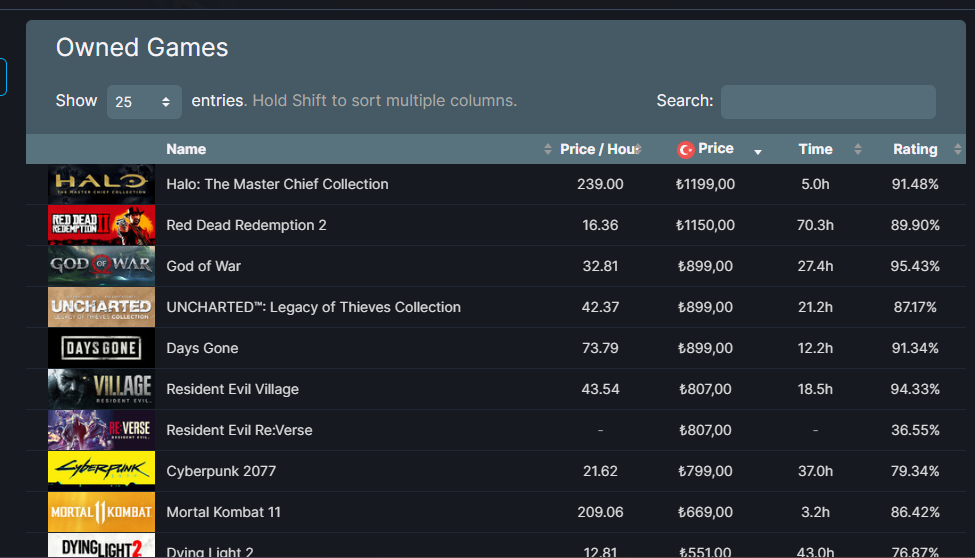The height and width of the screenshot is (558, 975).
Task: Select Halo rating 91.48%
Action: click(915, 184)
